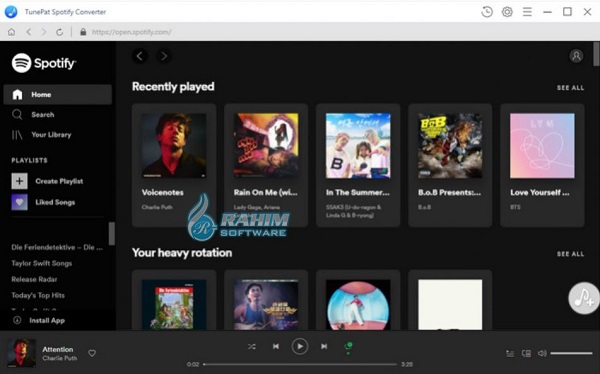Click the Spotify logo
600x374 pixels.
(44, 63)
